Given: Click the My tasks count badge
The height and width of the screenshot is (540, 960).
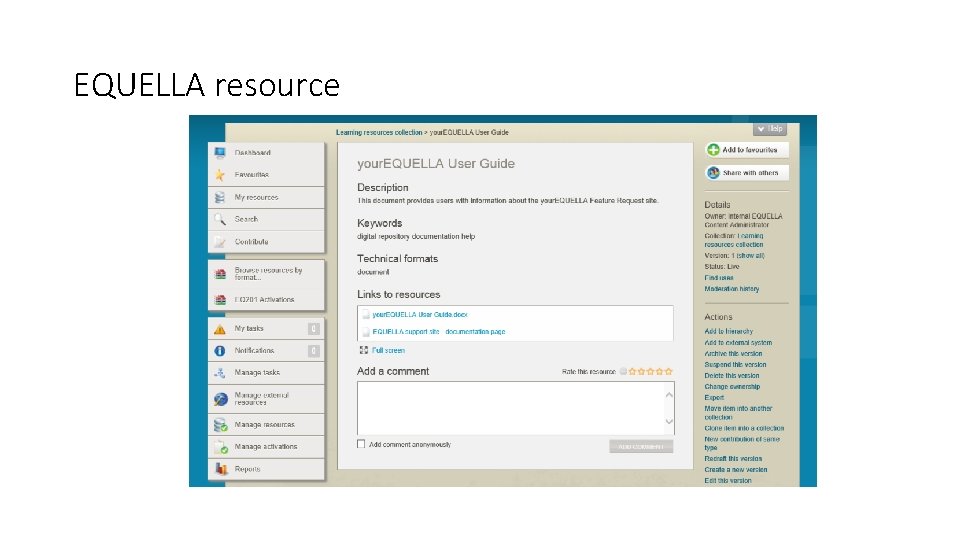Looking at the screenshot, I should point(313,329).
